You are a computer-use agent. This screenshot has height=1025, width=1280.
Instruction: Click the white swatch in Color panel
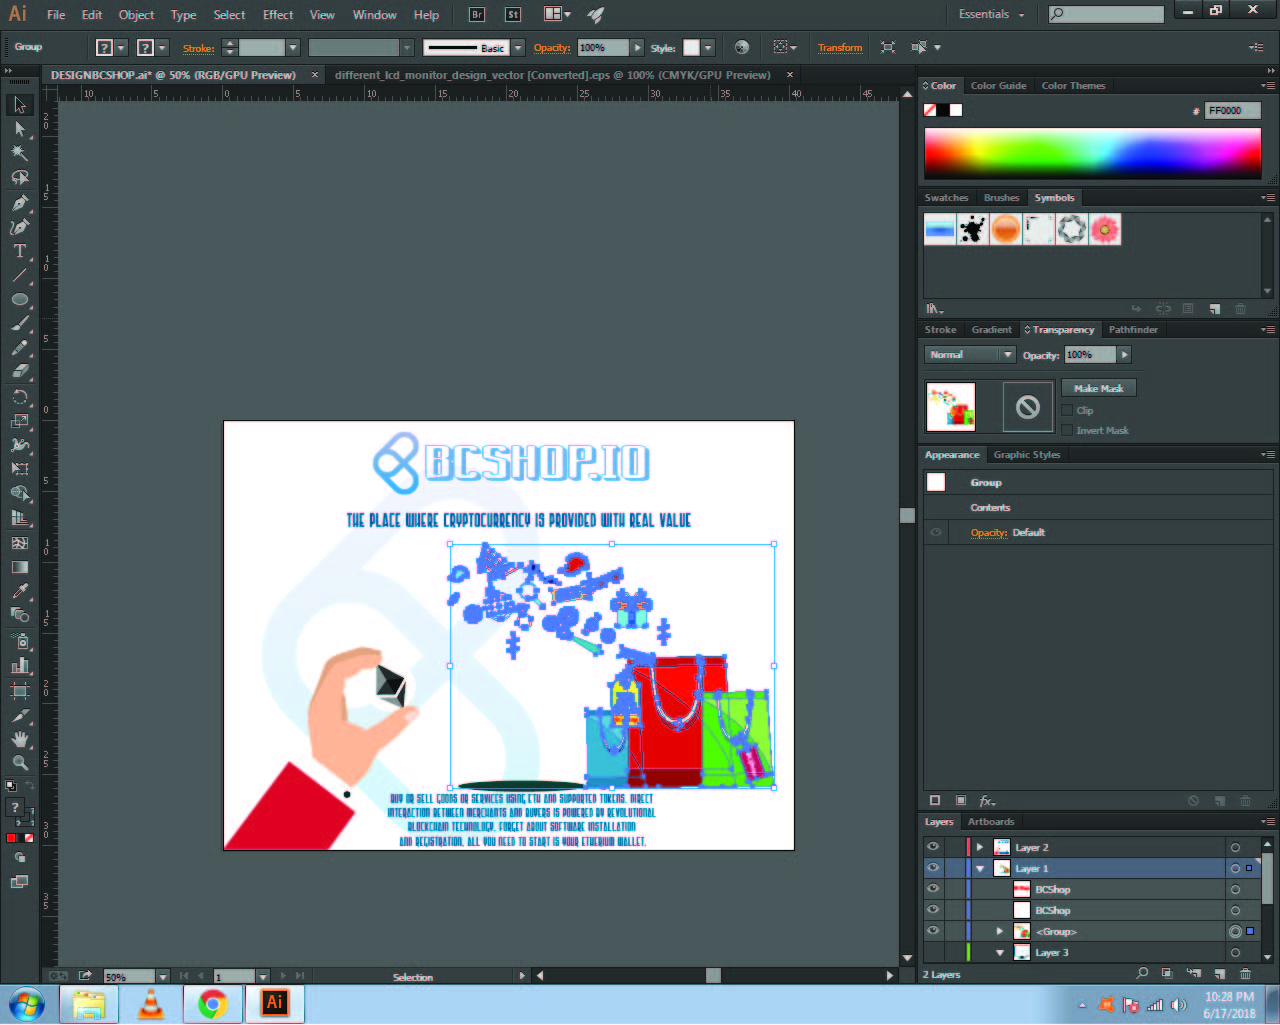[x=956, y=110]
